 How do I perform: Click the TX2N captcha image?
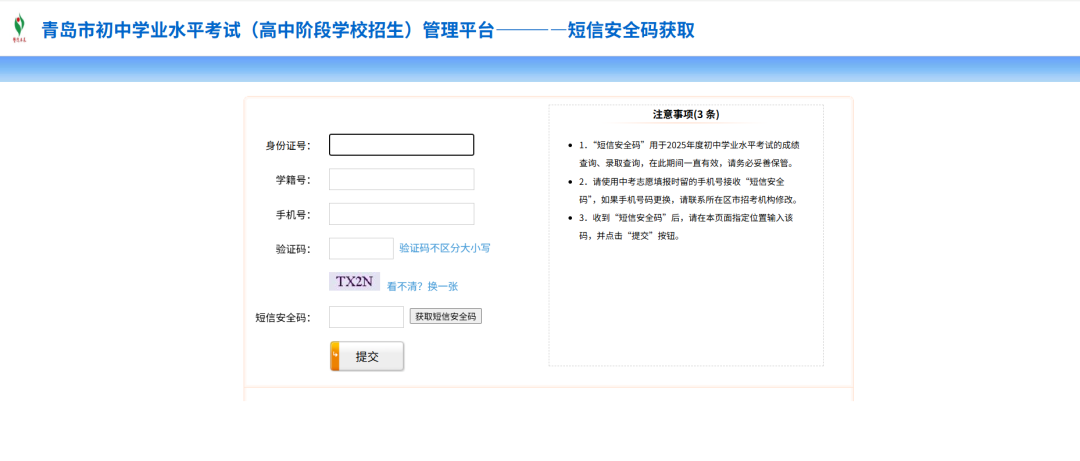[x=354, y=281]
